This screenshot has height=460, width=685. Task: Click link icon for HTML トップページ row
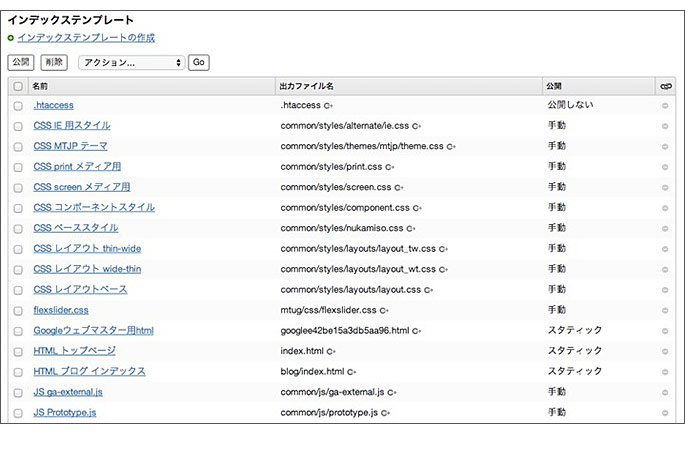click(x=665, y=352)
